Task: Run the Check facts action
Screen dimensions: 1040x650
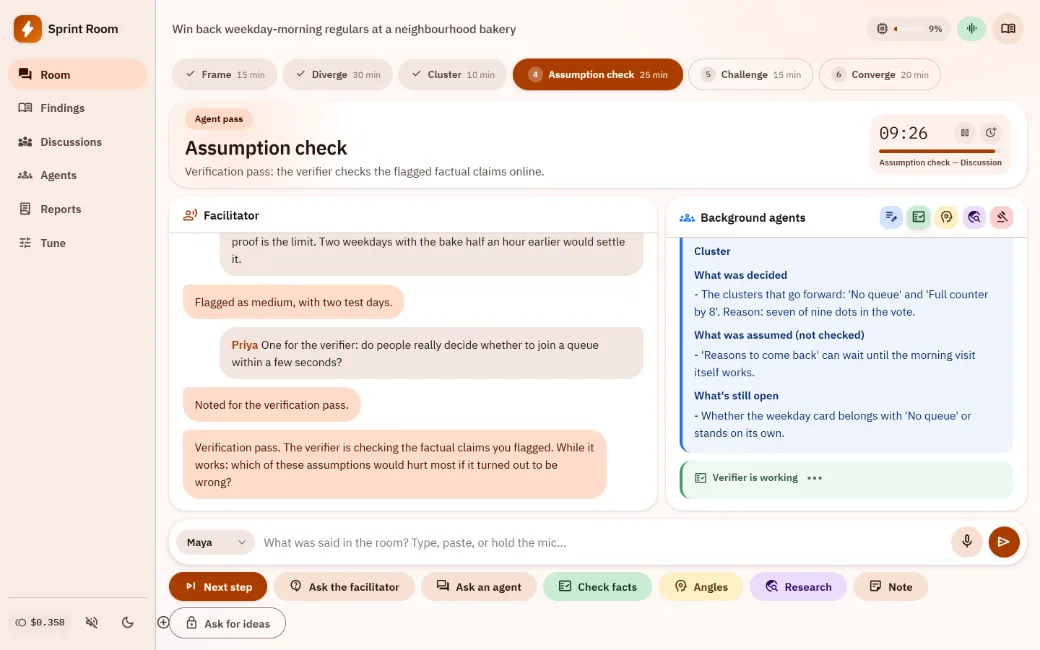Action: pos(597,586)
